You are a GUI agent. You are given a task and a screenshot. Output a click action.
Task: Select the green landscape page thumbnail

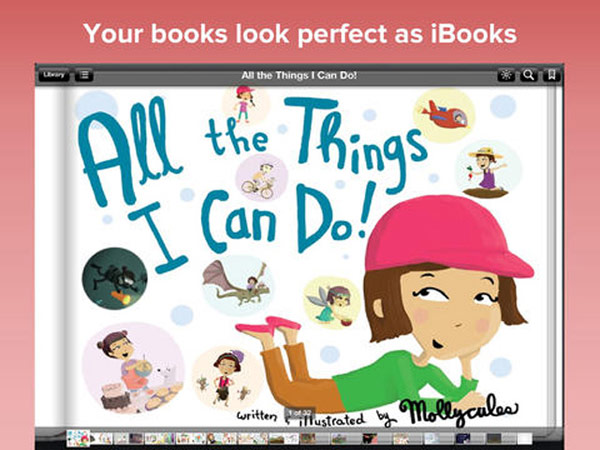coord(339,439)
